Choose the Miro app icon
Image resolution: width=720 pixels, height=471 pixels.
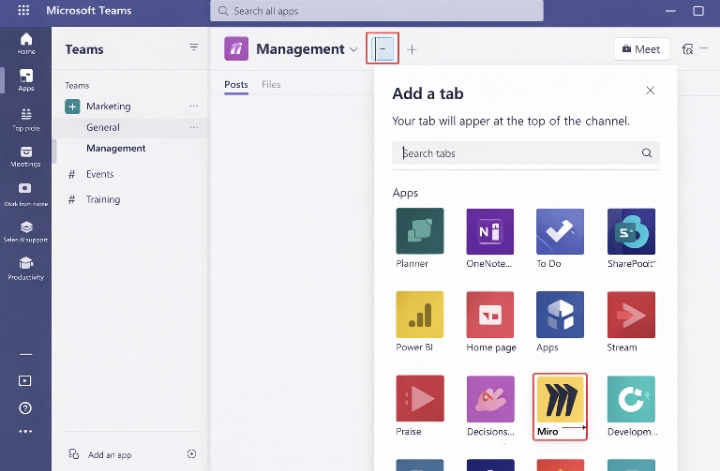(x=560, y=400)
